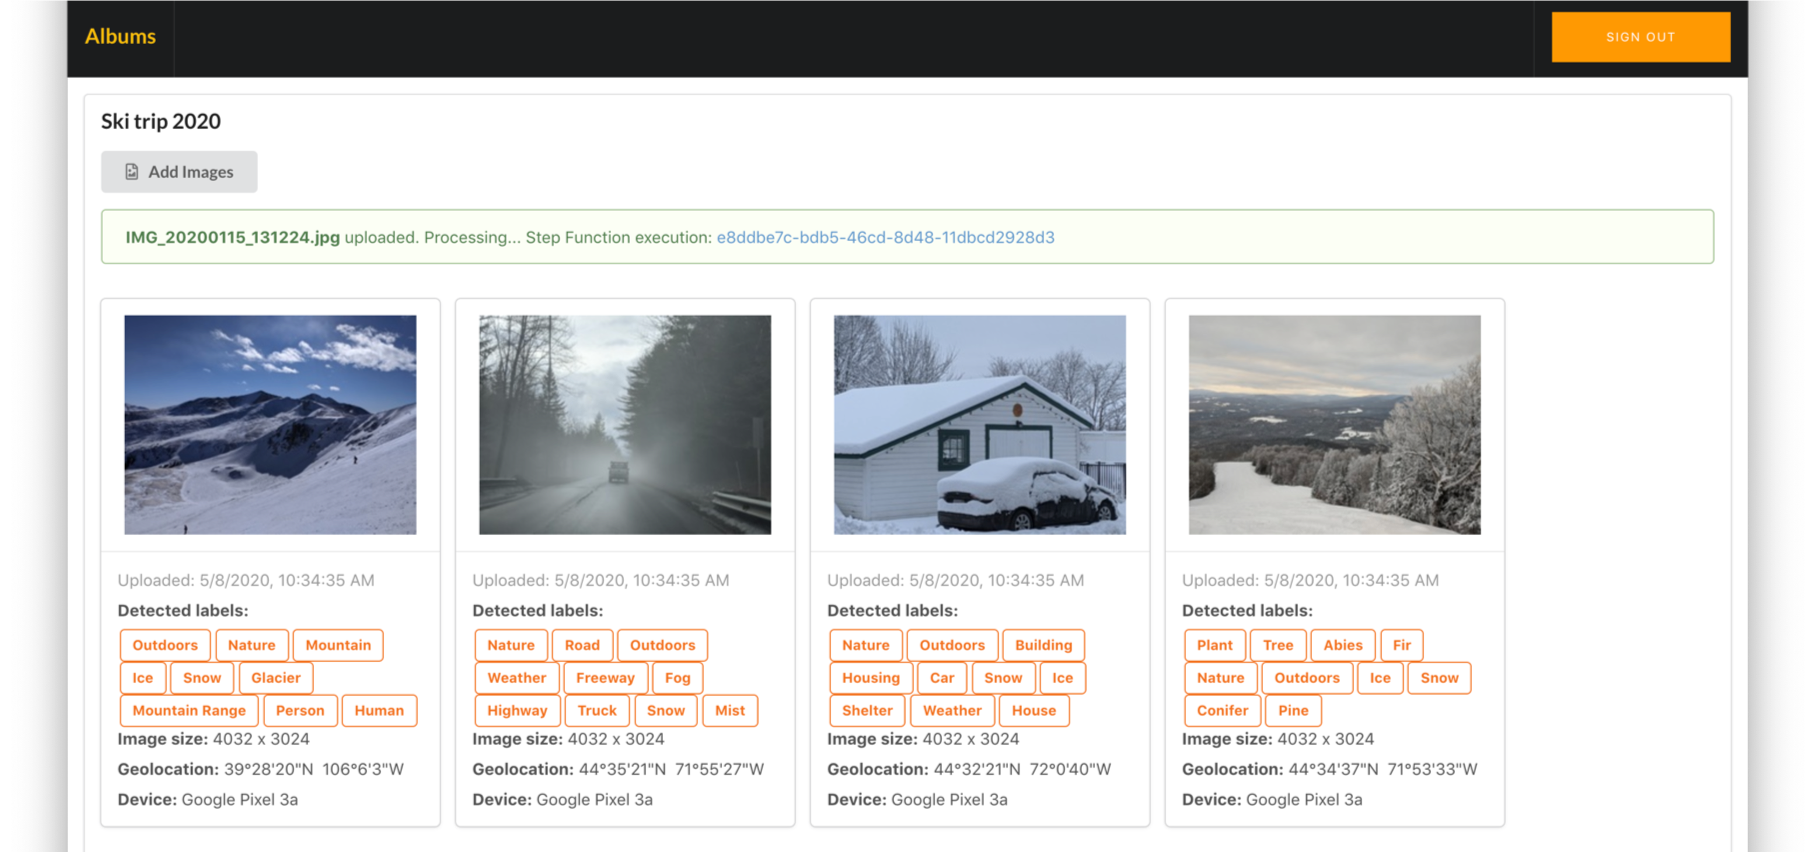The height and width of the screenshot is (852, 1812).
Task: Select the Pine label tag
Action: pyautogui.click(x=1293, y=711)
